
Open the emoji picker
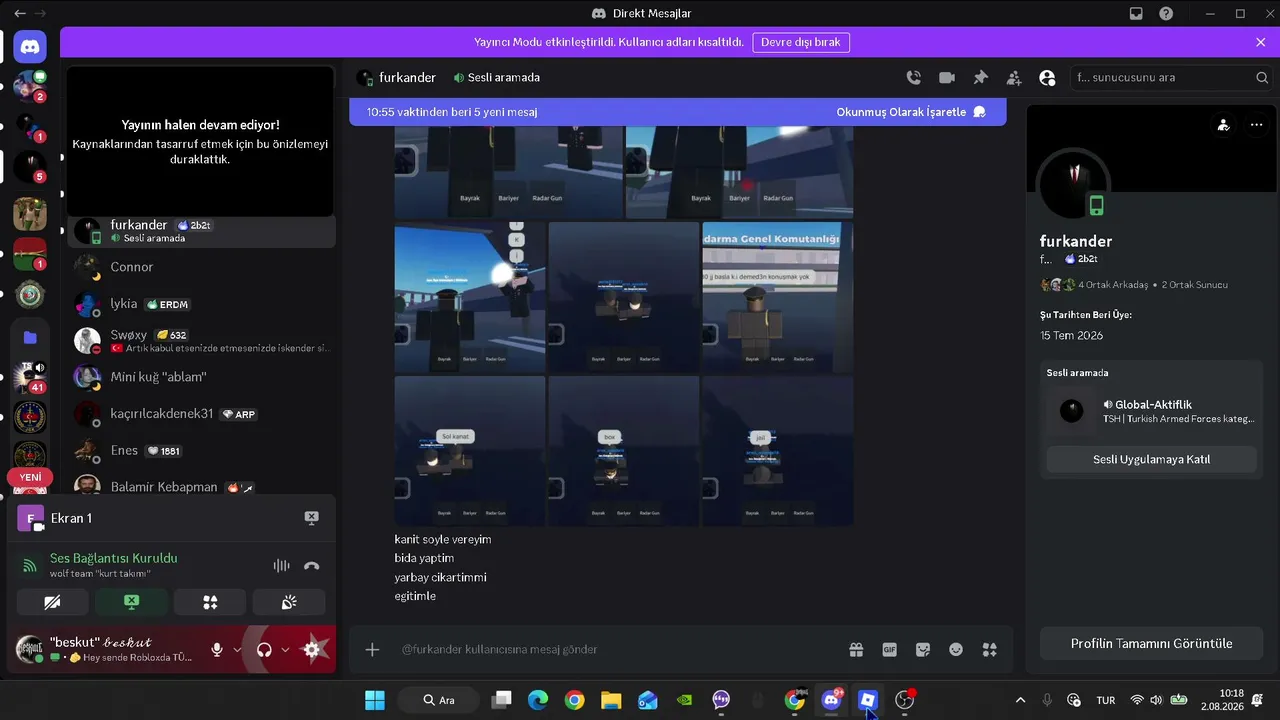click(956, 649)
